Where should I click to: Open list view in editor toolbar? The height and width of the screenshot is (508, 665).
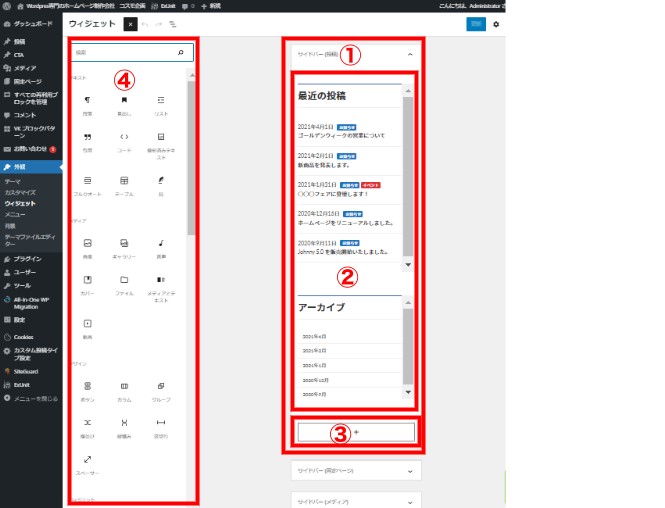[x=174, y=22]
